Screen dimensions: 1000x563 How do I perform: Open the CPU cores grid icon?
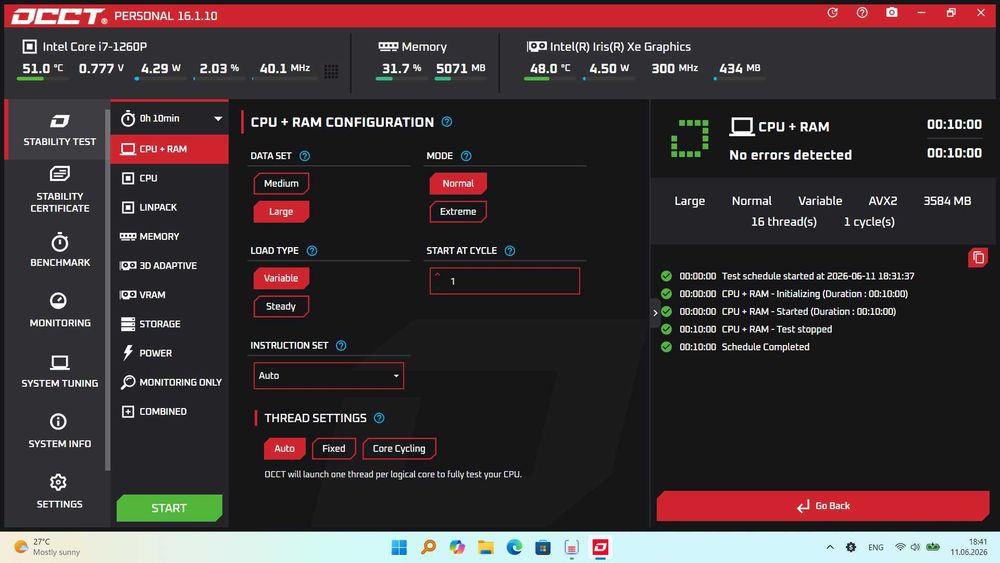[331, 71]
